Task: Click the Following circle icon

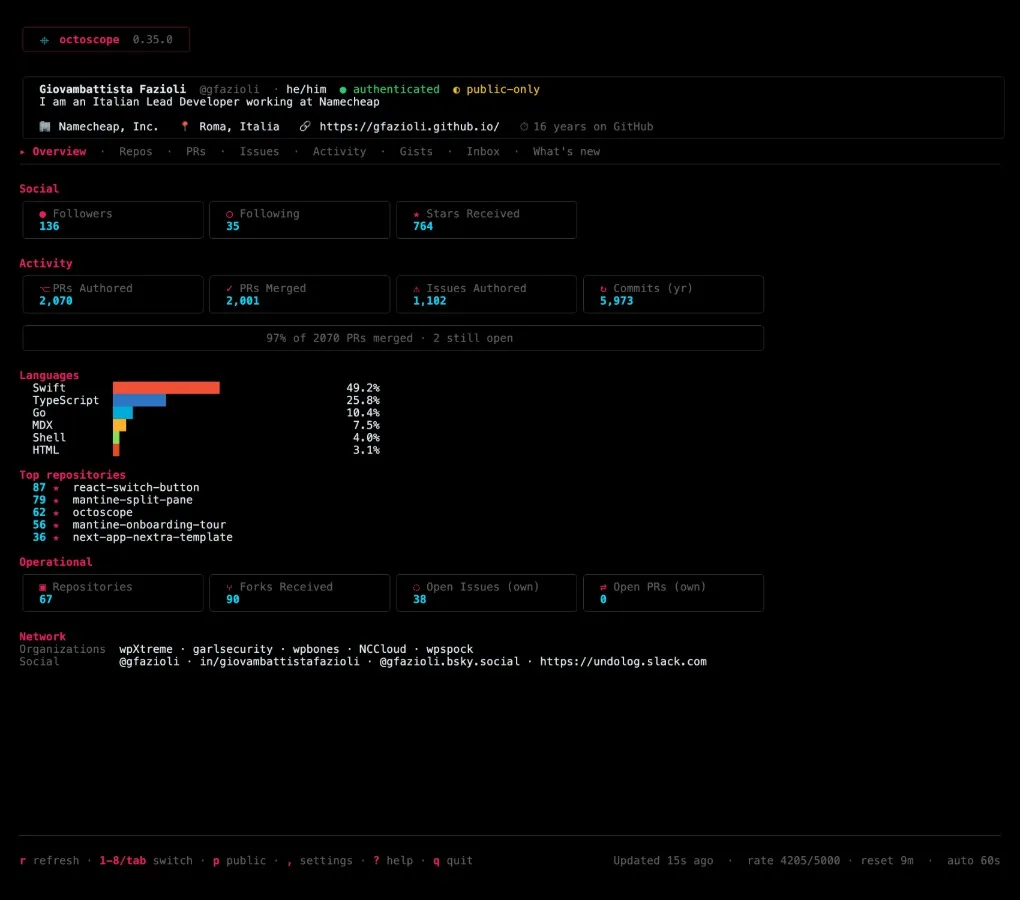Action: [229, 214]
